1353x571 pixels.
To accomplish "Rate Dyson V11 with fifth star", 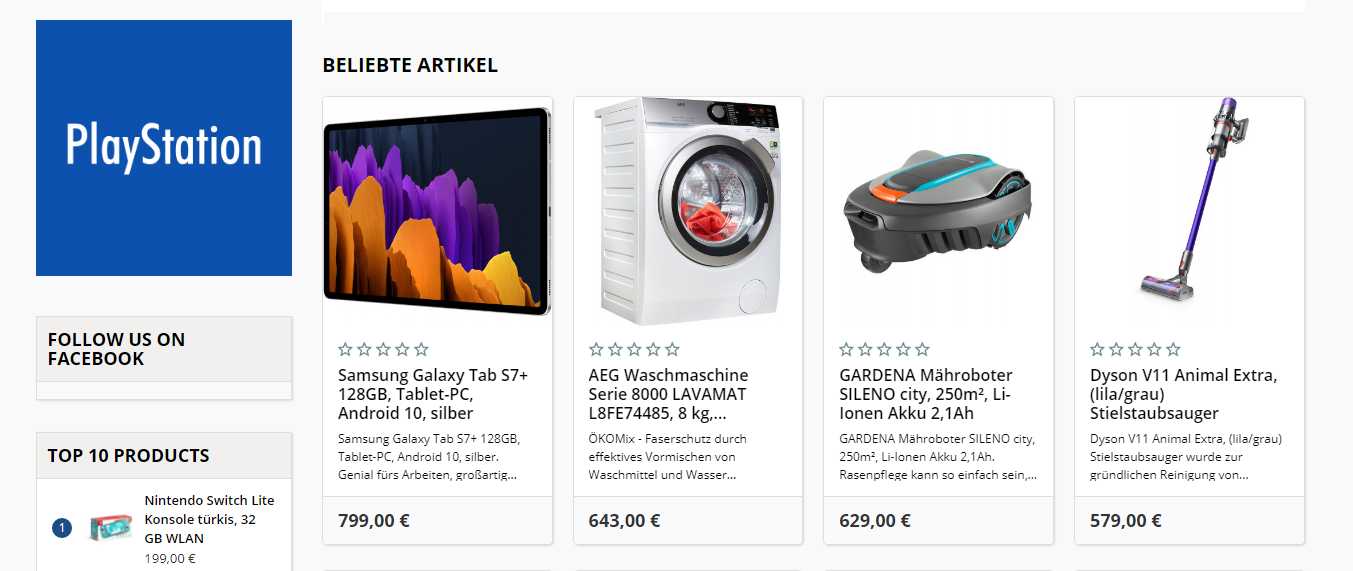I will (1173, 349).
